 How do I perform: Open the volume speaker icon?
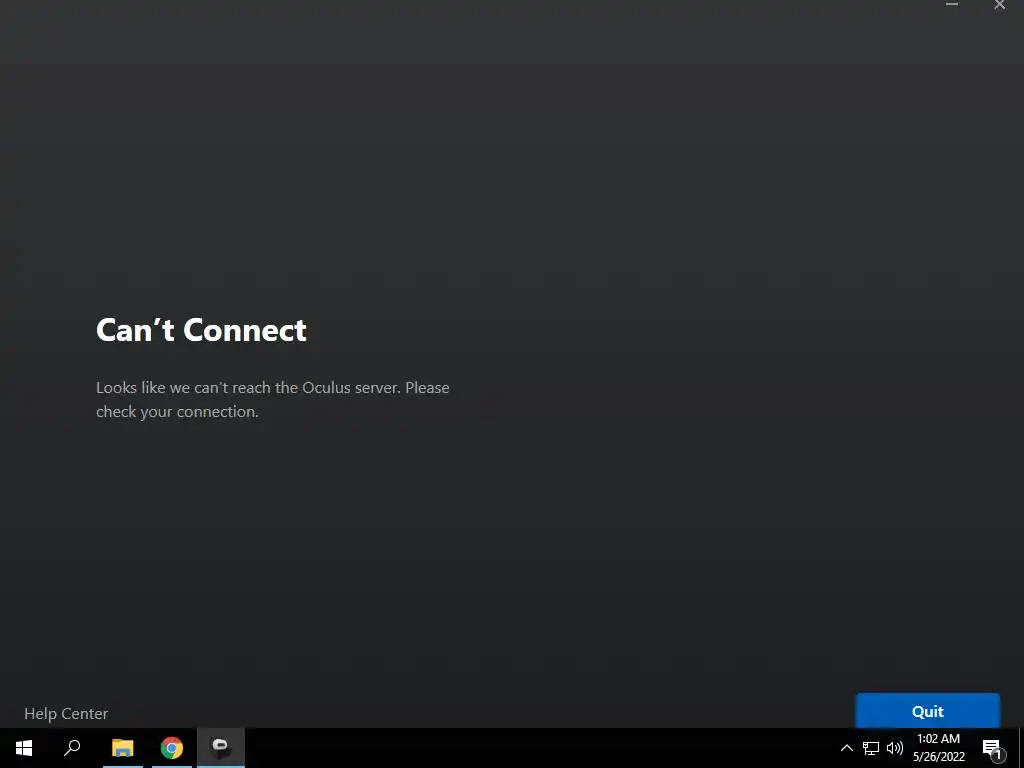tap(895, 748)
